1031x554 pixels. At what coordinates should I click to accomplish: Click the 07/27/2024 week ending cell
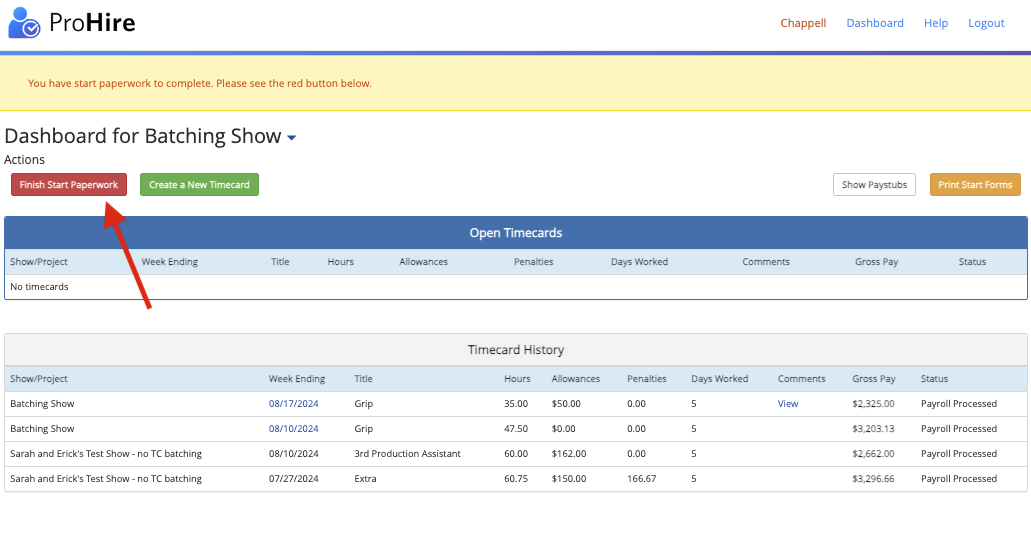tap(293, 478)
